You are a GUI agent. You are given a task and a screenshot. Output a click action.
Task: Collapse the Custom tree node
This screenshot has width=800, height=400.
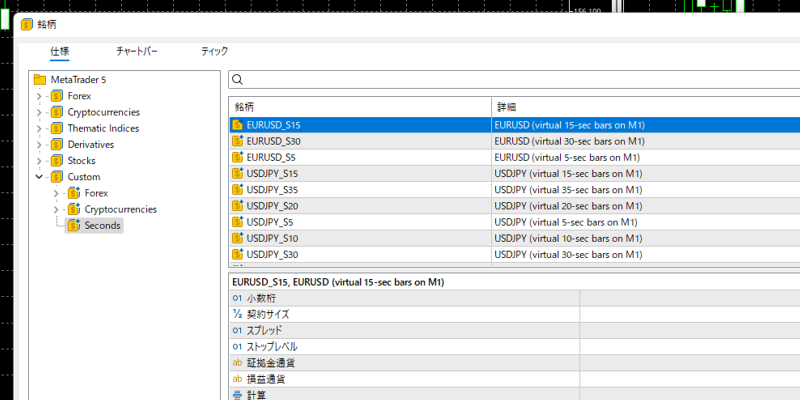[x=39, y=177]
